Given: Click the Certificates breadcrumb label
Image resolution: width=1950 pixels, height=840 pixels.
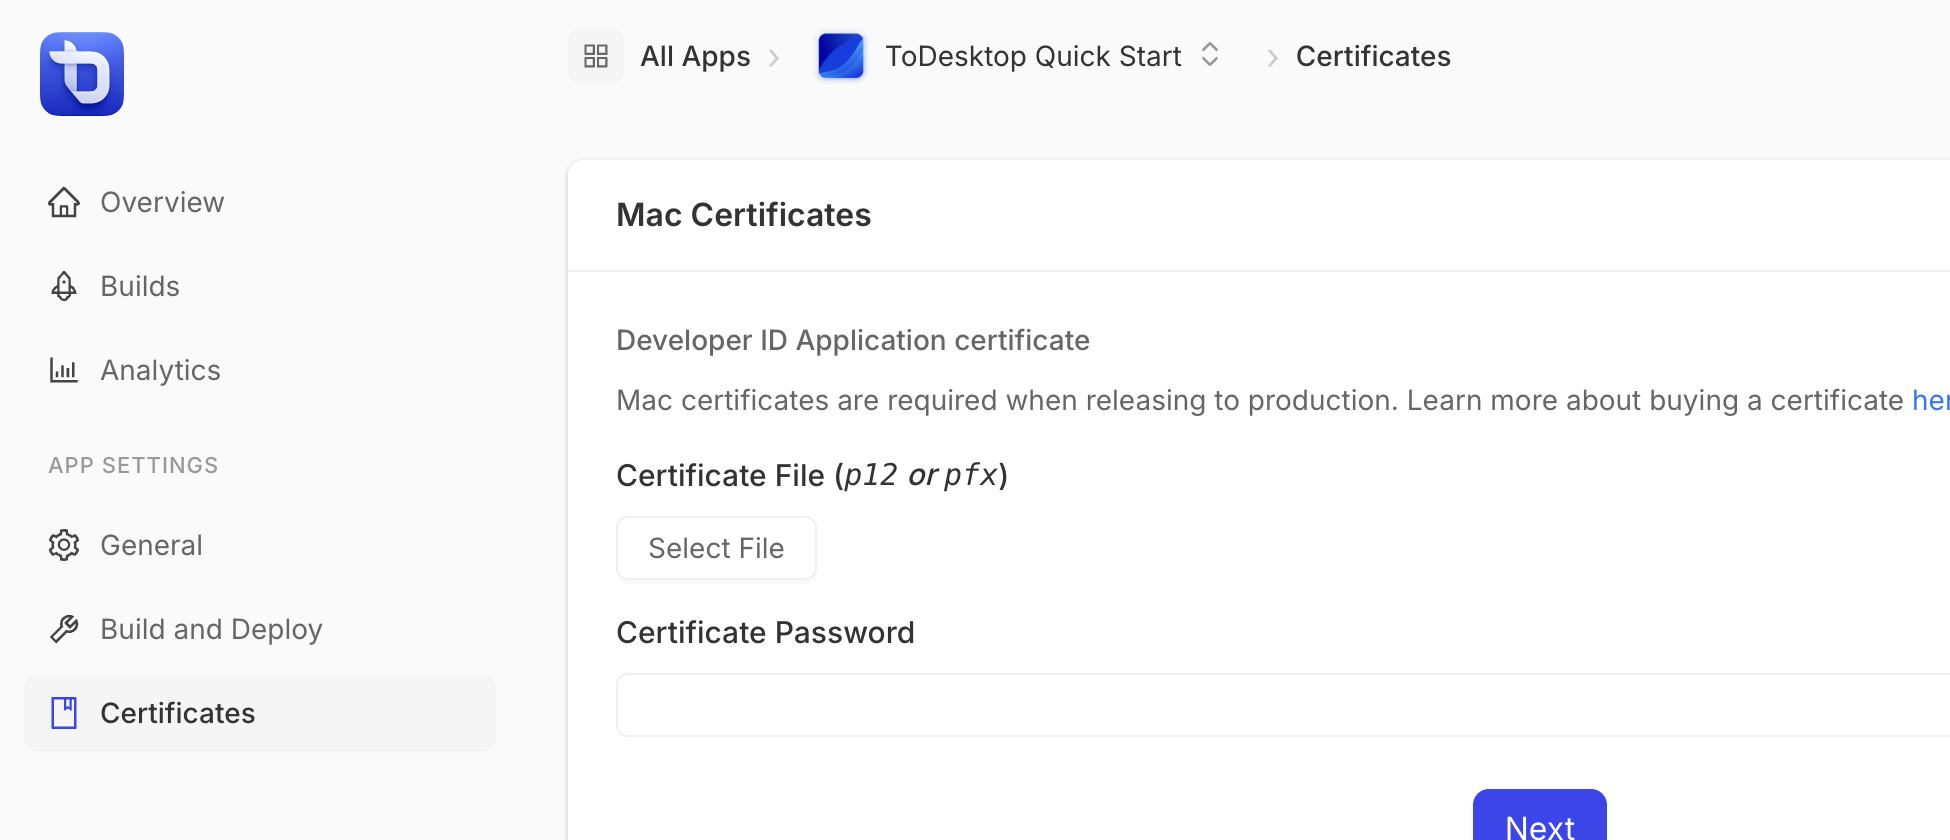Looking at the screenshot, I should 1373,56.
